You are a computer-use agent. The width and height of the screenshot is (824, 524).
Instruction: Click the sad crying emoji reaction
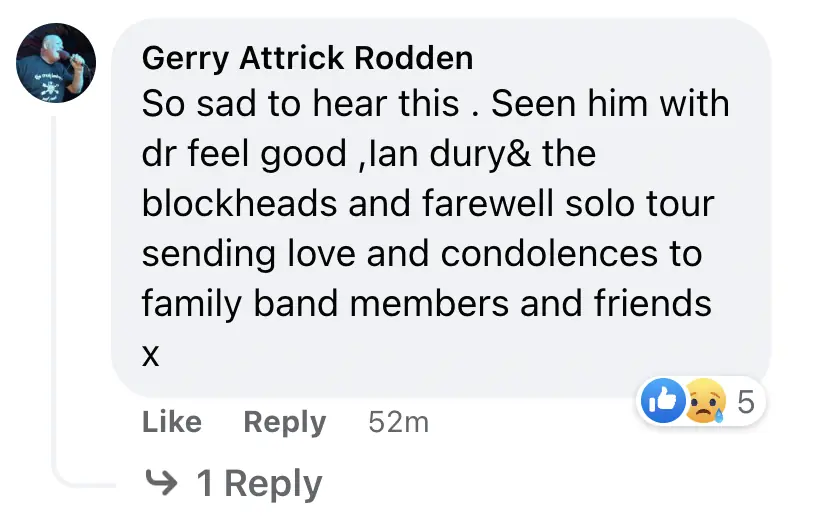pyautogui.click(x=706, y=402)
